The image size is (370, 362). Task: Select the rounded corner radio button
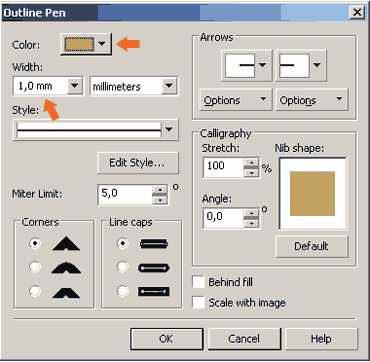pos(35,267)
